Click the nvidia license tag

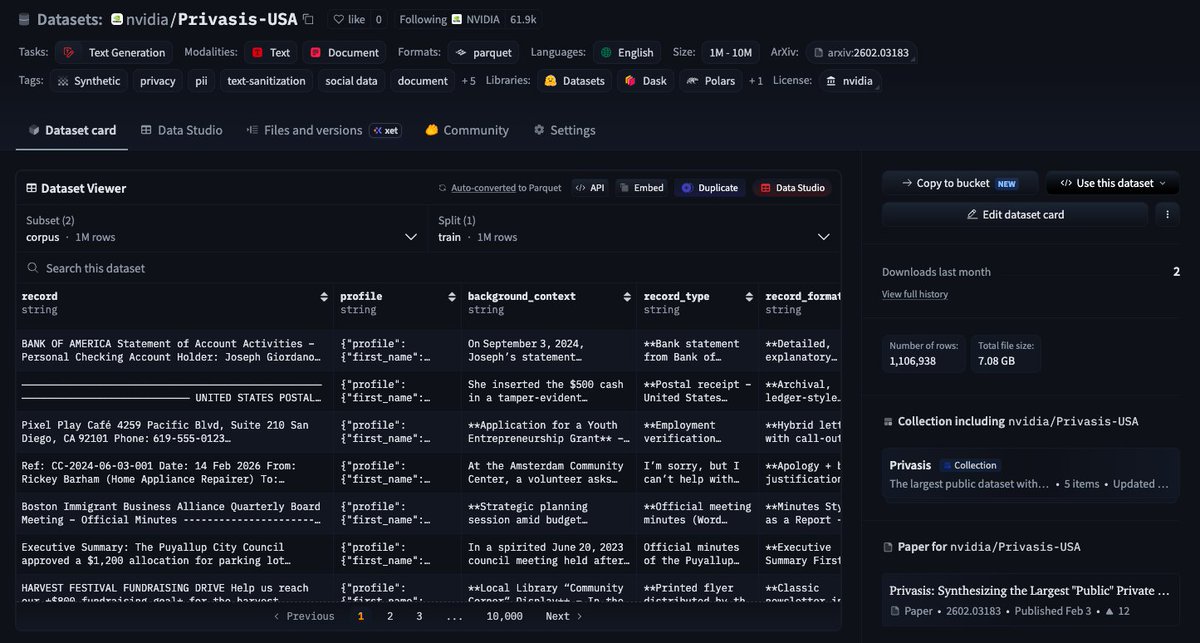pos(849,81)
